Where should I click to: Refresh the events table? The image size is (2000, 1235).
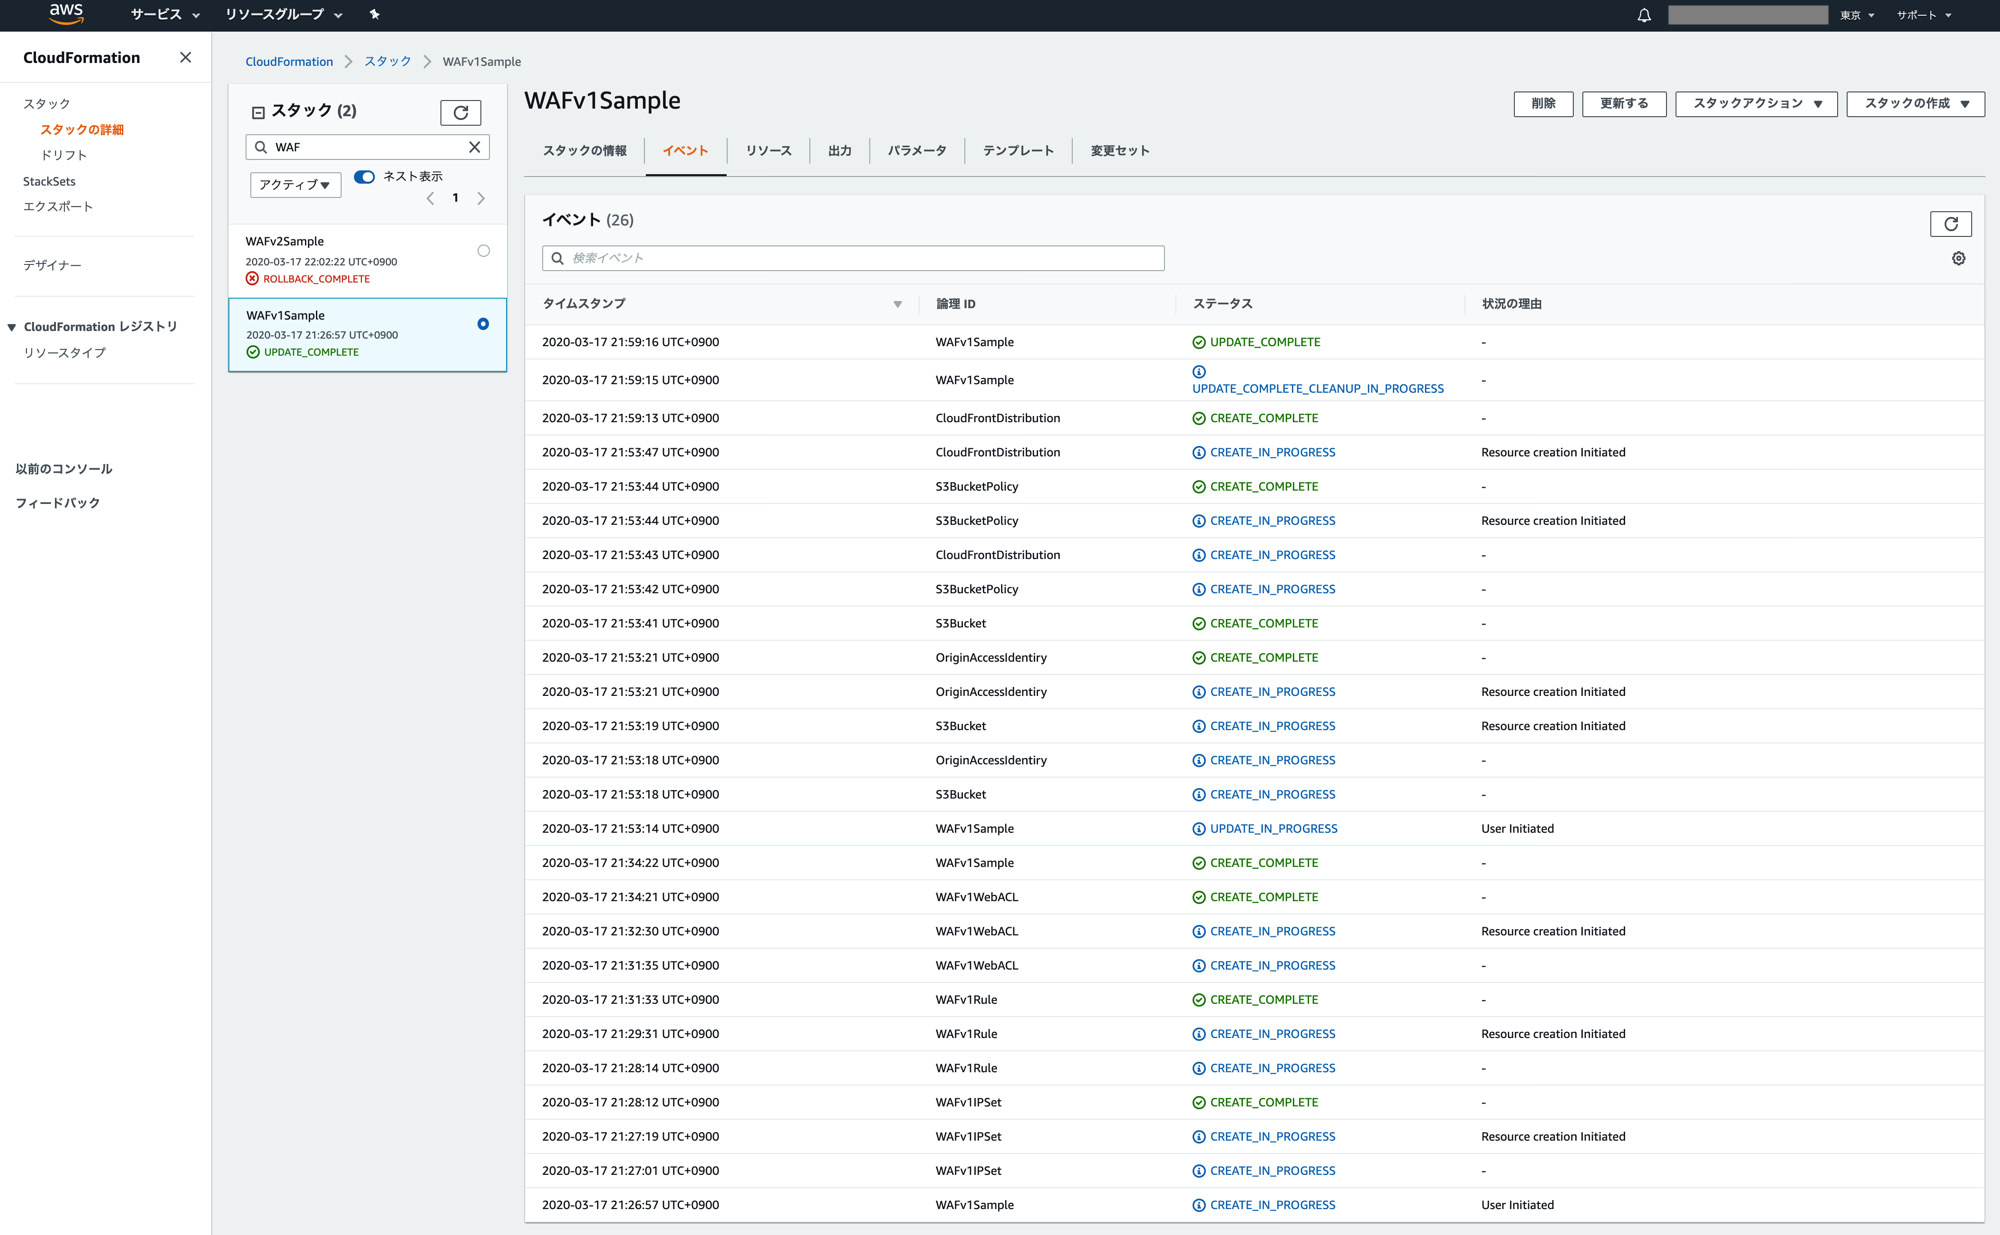tap(1950, 224)
